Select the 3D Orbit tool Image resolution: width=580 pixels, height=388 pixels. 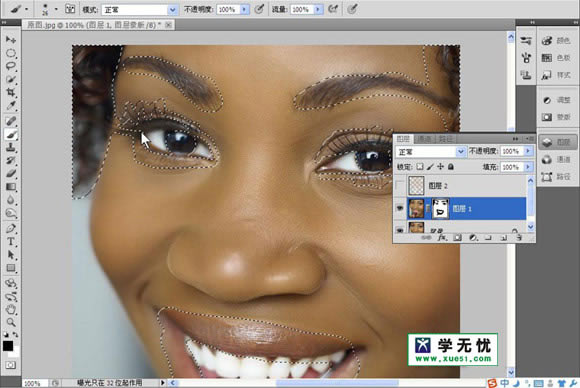11,297
